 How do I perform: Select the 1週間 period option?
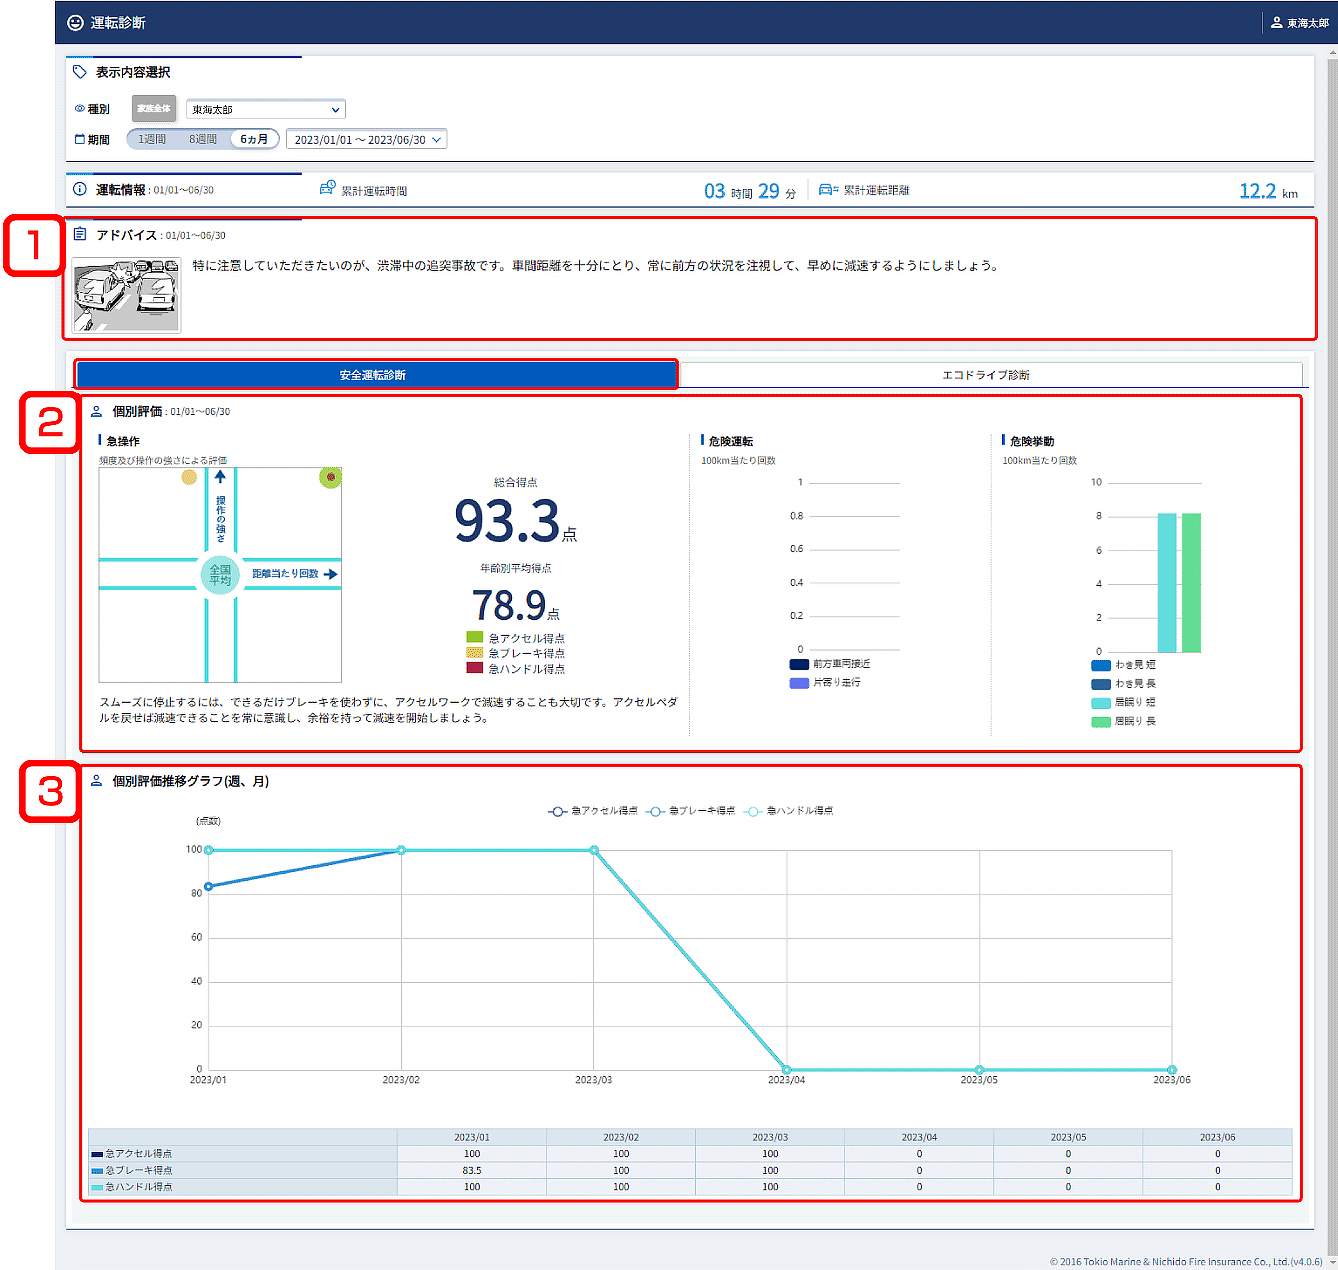(152, 139)
